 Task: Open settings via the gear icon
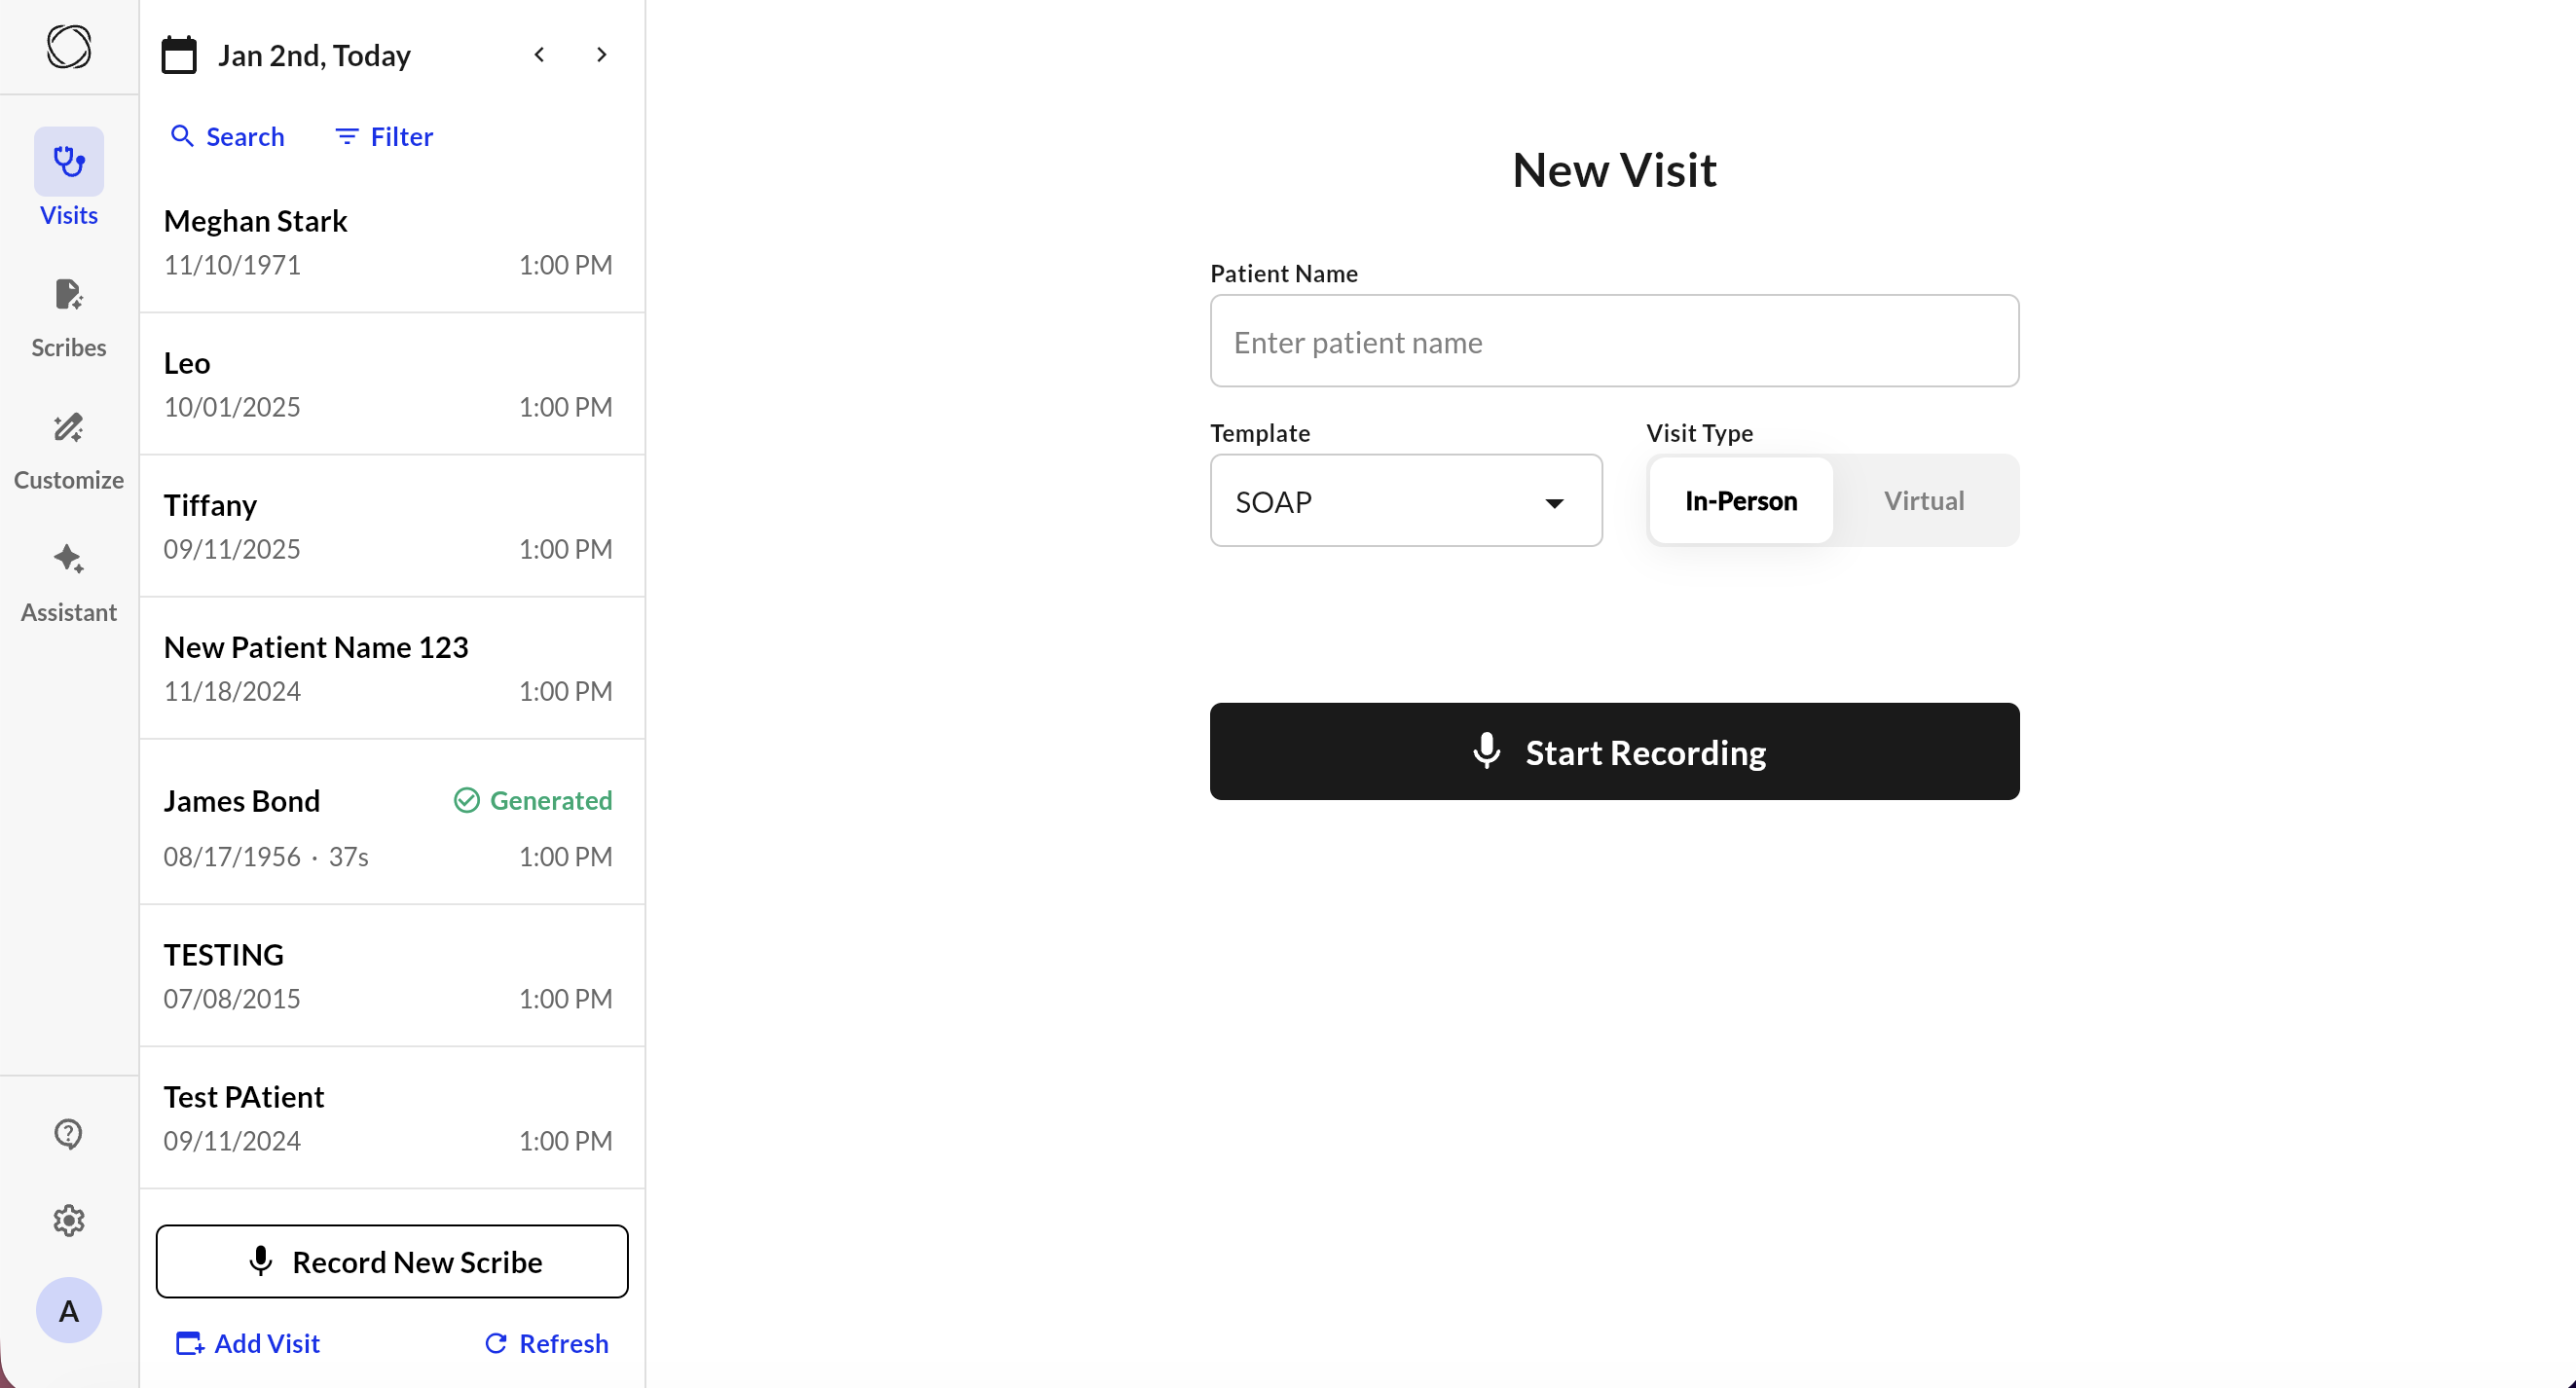tap(68, 1220)
